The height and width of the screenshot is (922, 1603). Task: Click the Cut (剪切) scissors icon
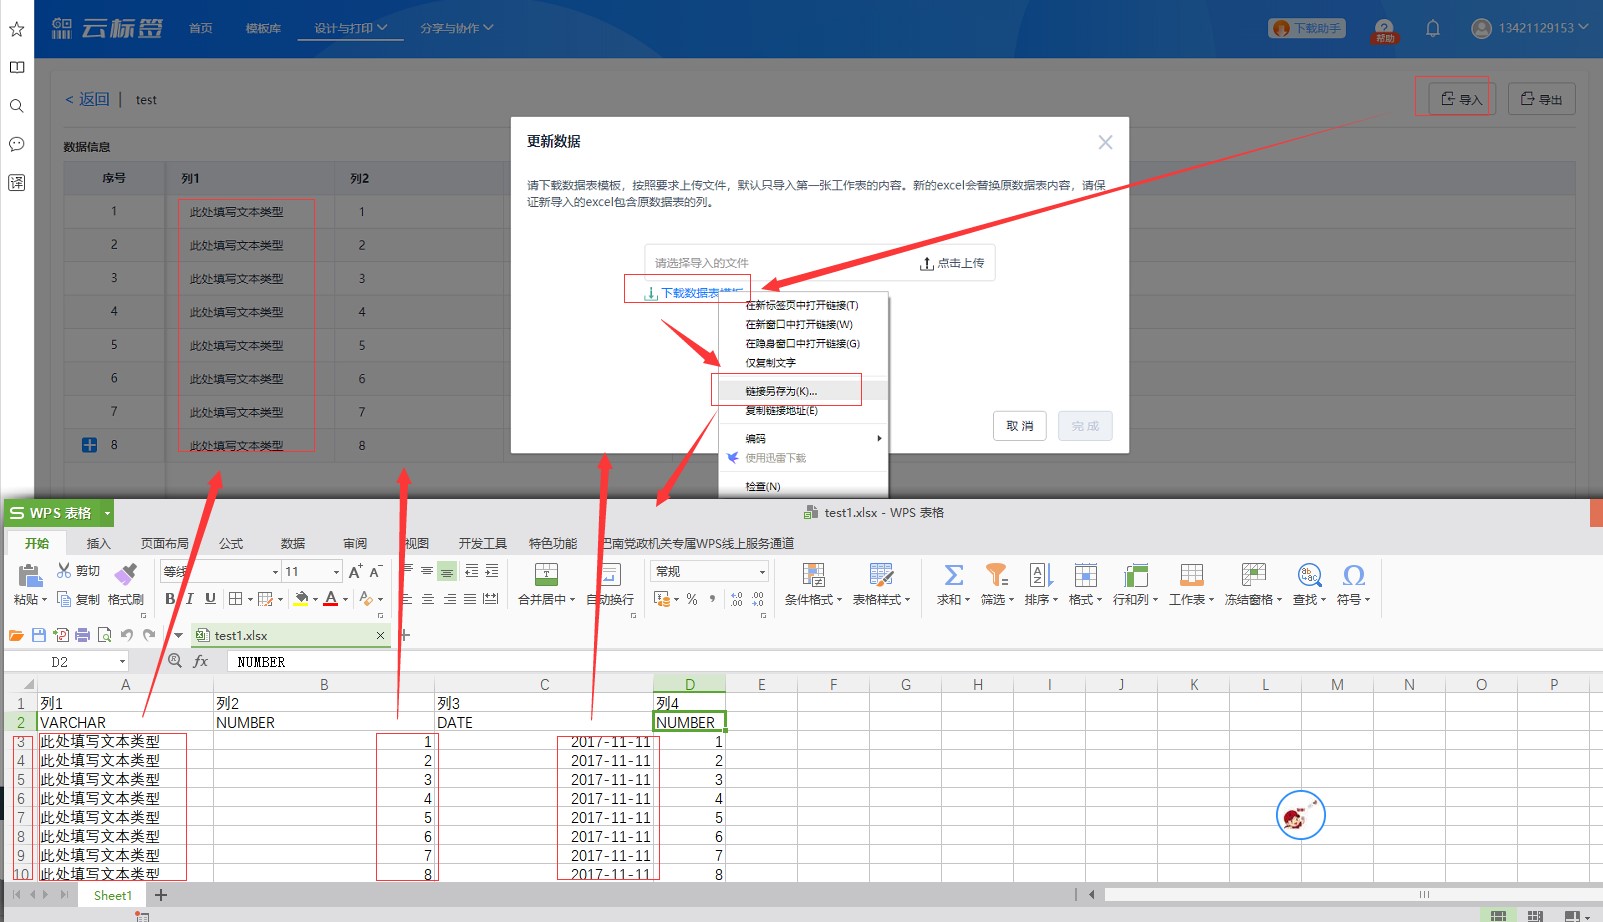tap(64, 570)
